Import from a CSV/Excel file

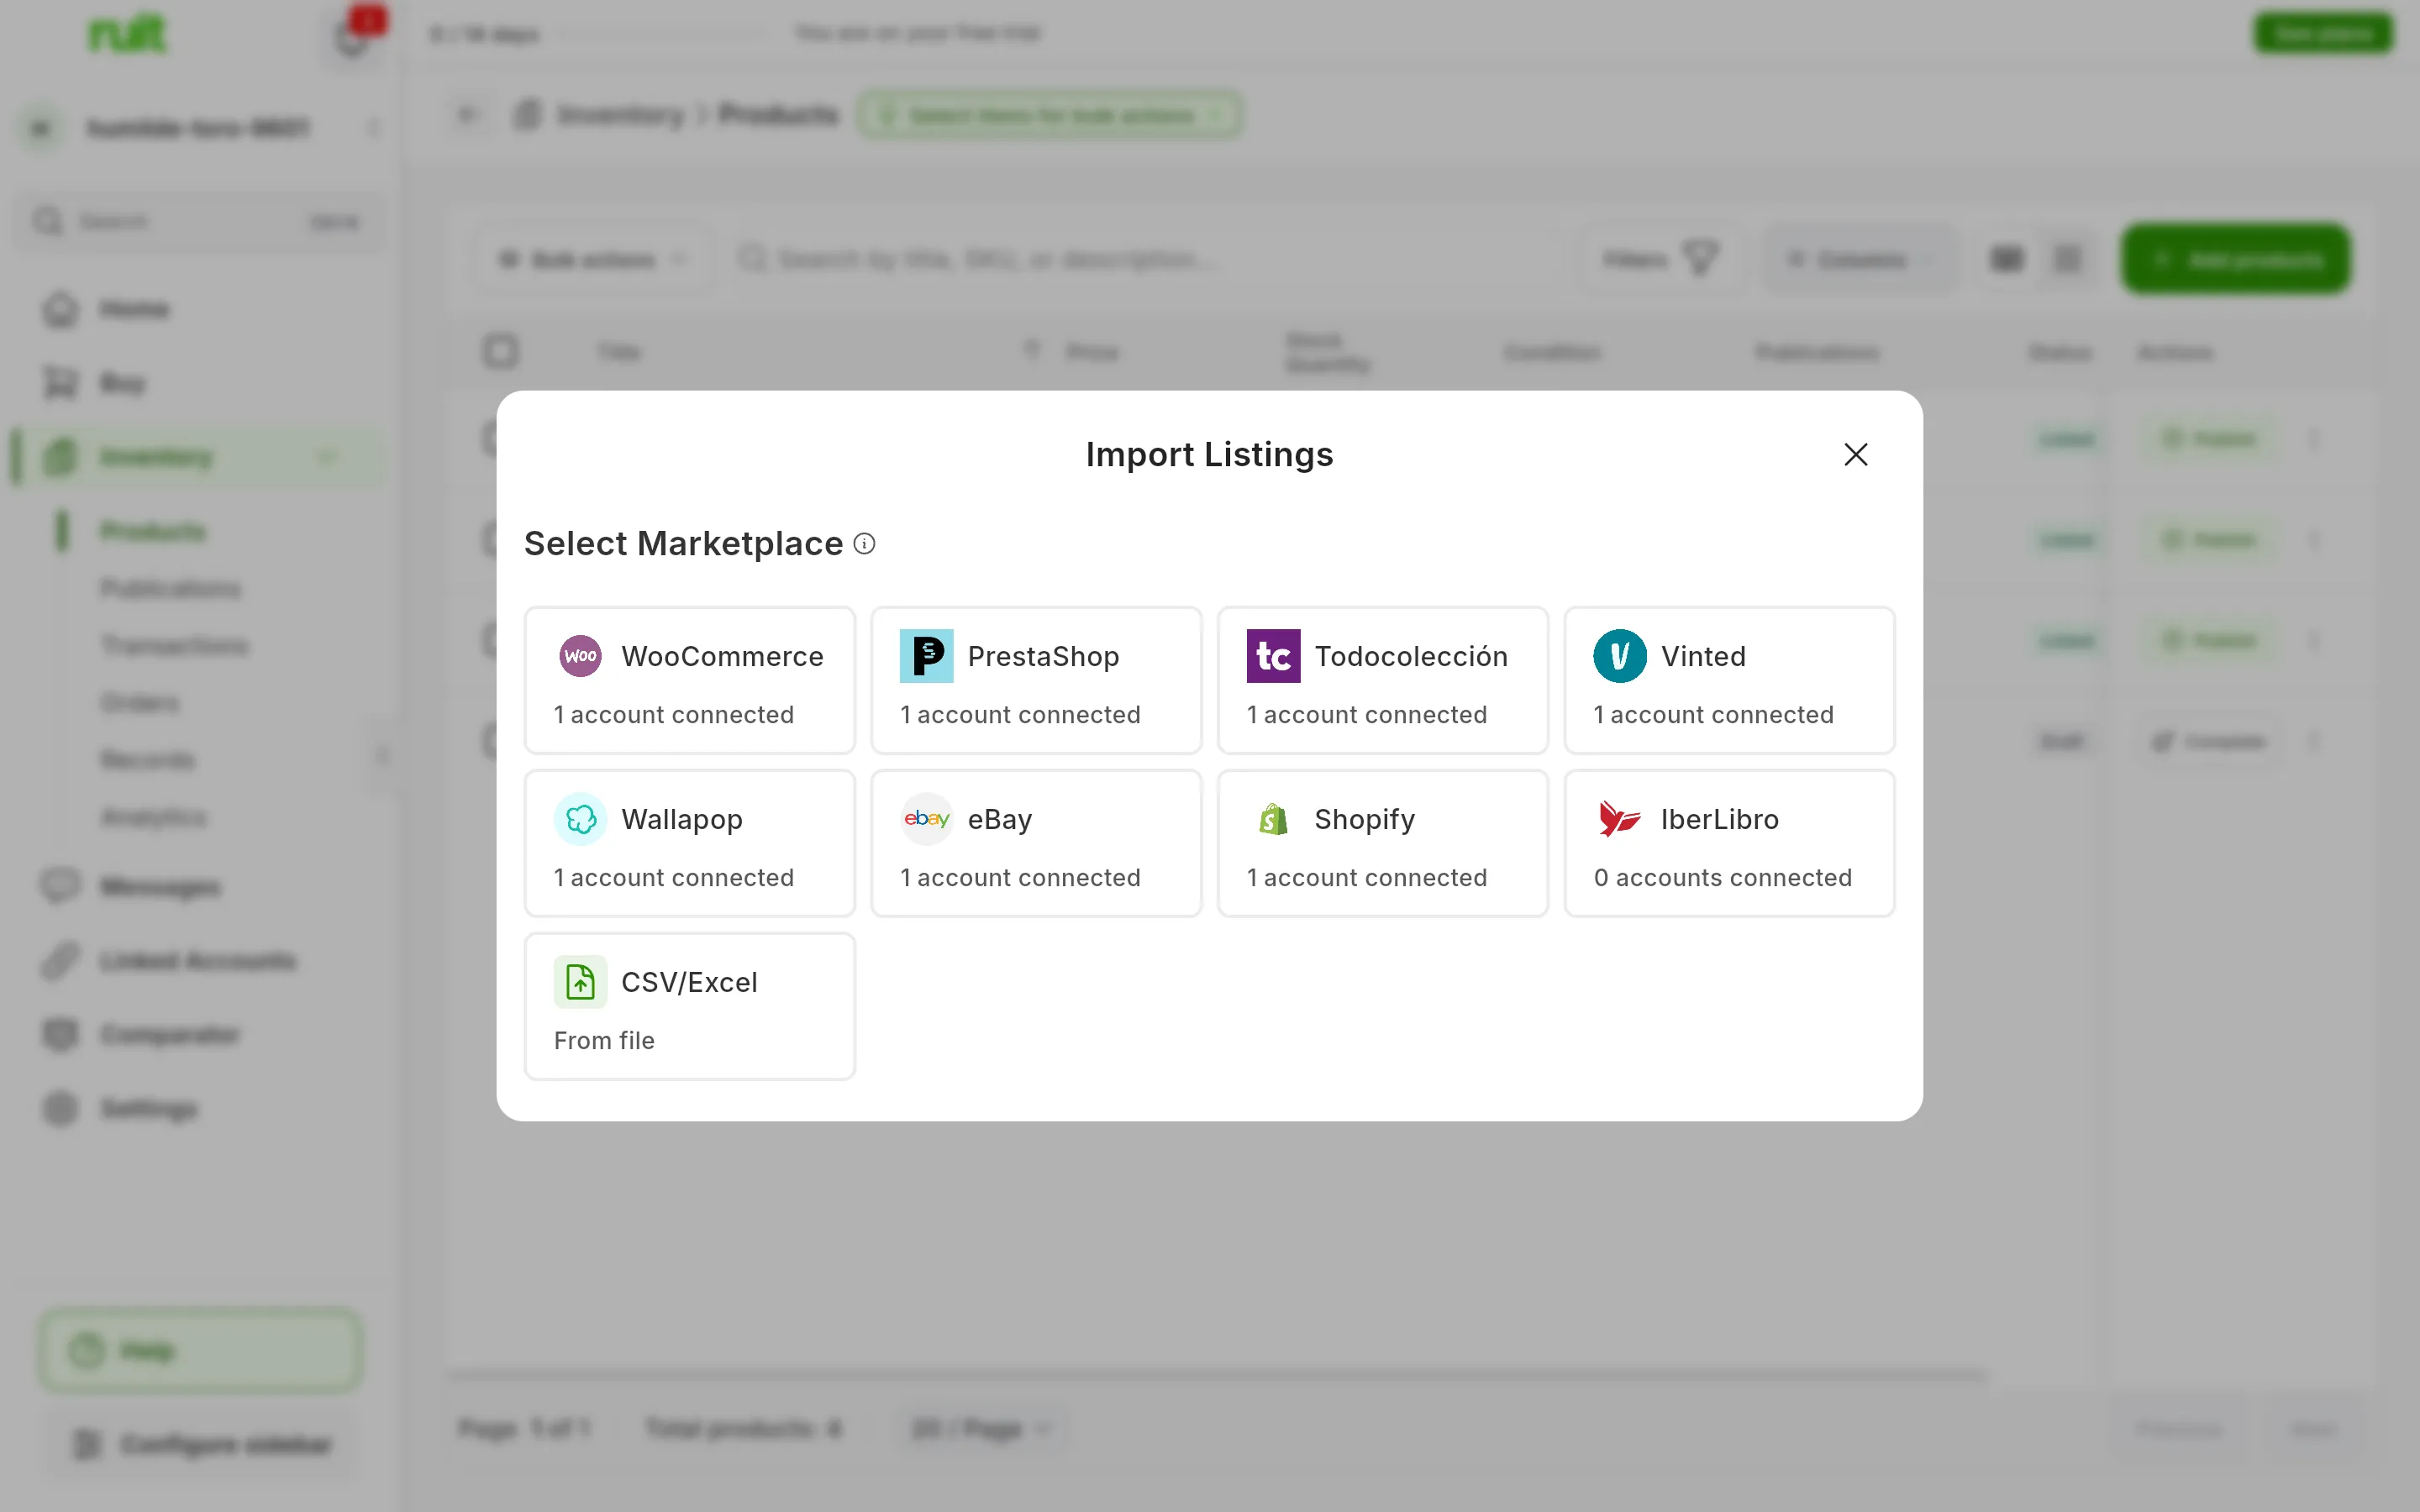pyautogui.click(x=690, y=1006)
